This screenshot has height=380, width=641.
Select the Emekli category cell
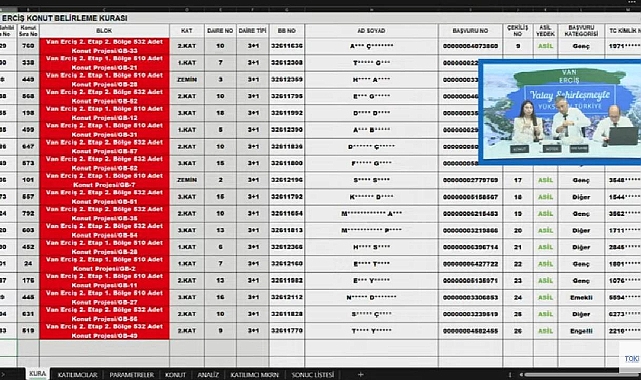(x=581, y=297)
